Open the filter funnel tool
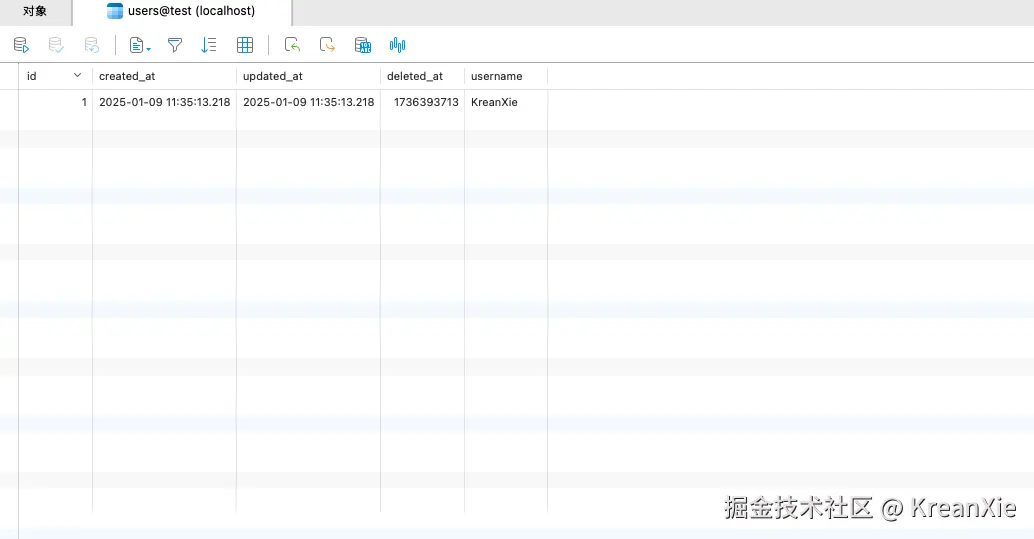This screenshot has height=539, width=1034. pyautogui.click(x=175, y=45)
